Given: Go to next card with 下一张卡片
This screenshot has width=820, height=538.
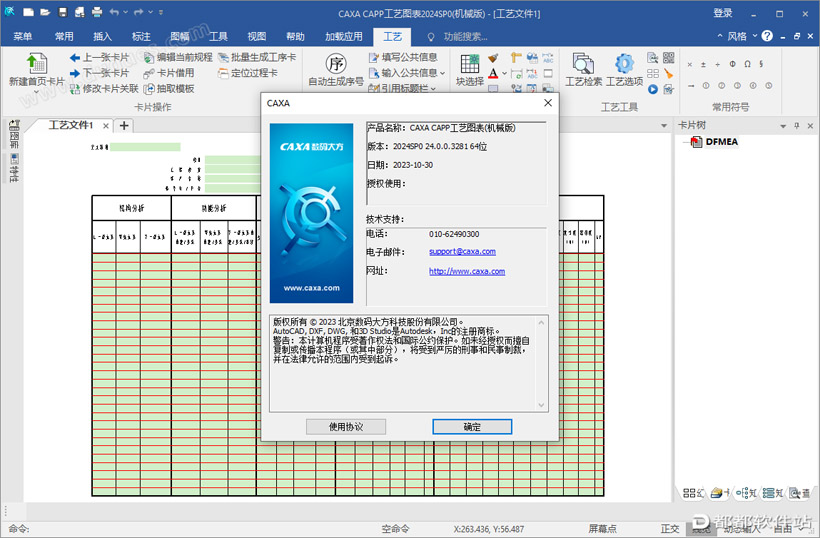Looking at the screenshot, I should [x=99, y=73].
